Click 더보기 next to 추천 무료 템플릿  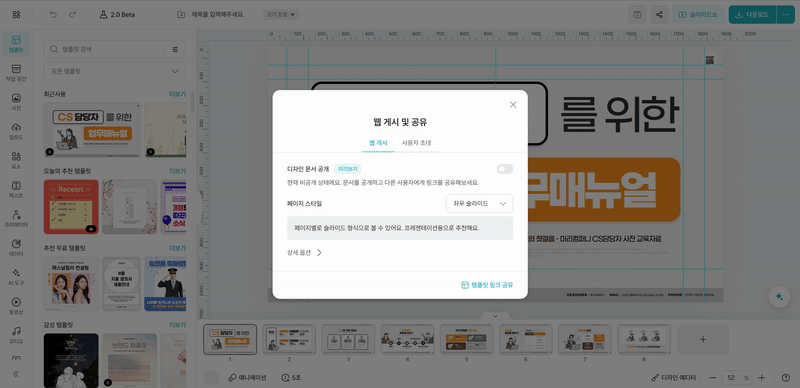[178, 248]
